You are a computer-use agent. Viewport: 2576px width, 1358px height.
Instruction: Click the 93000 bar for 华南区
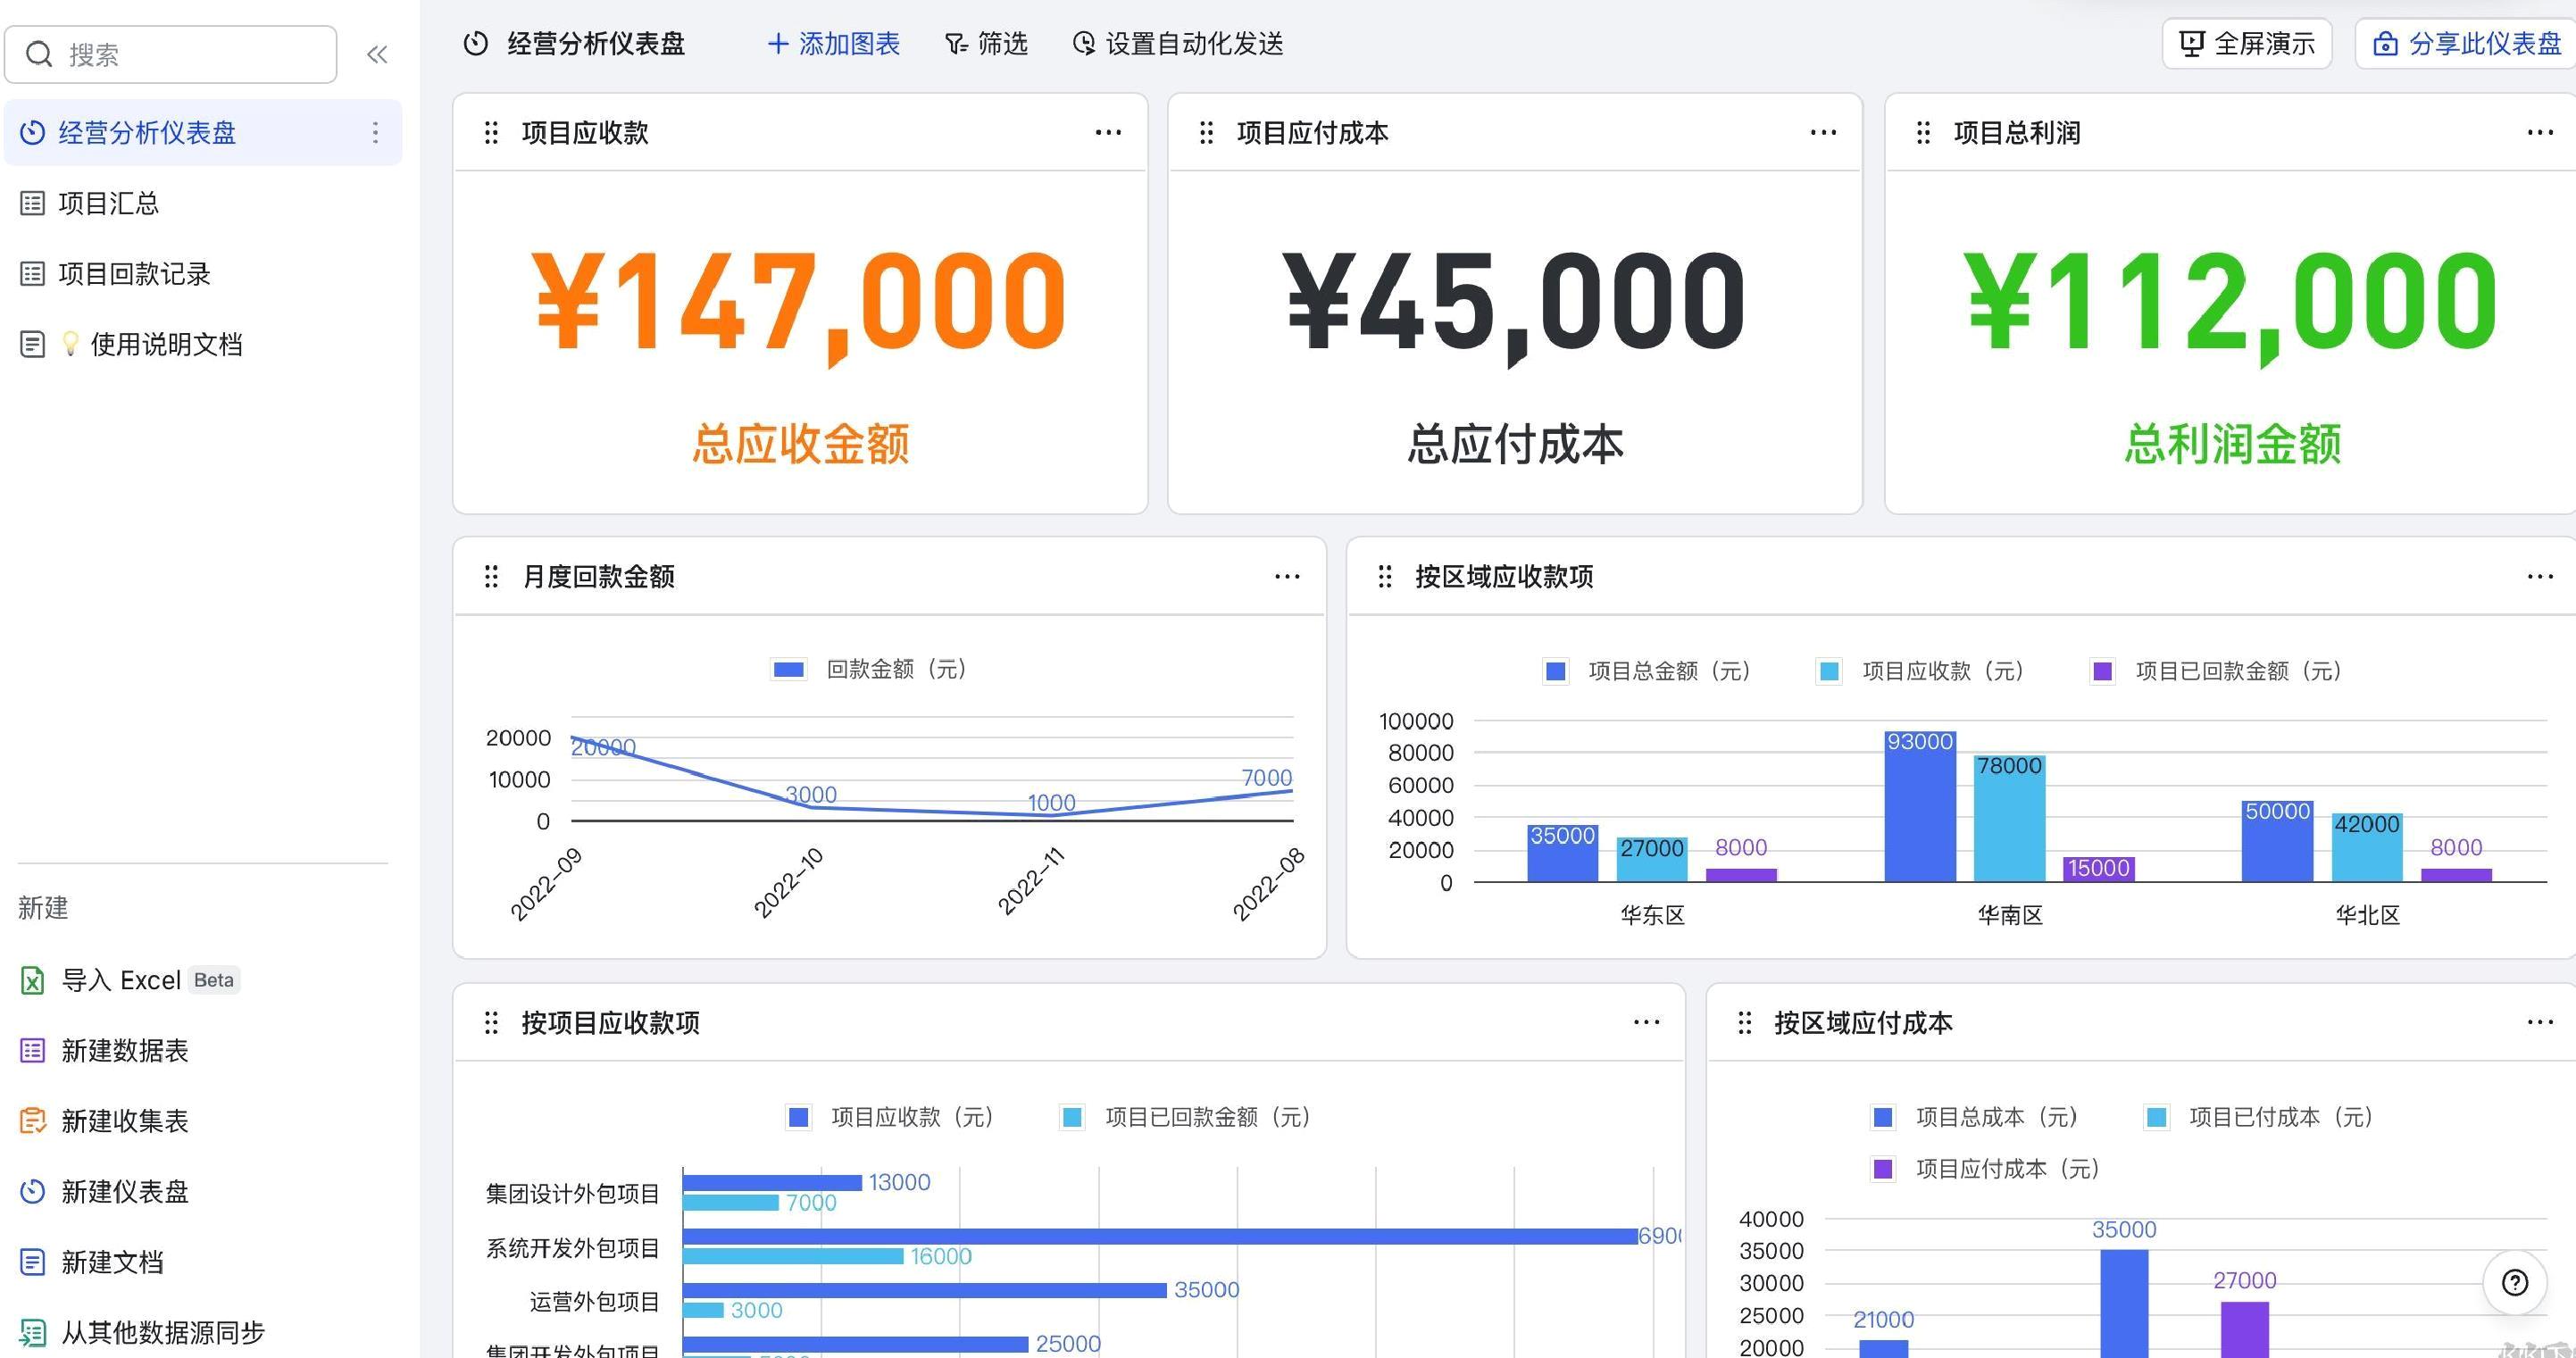1920,806
